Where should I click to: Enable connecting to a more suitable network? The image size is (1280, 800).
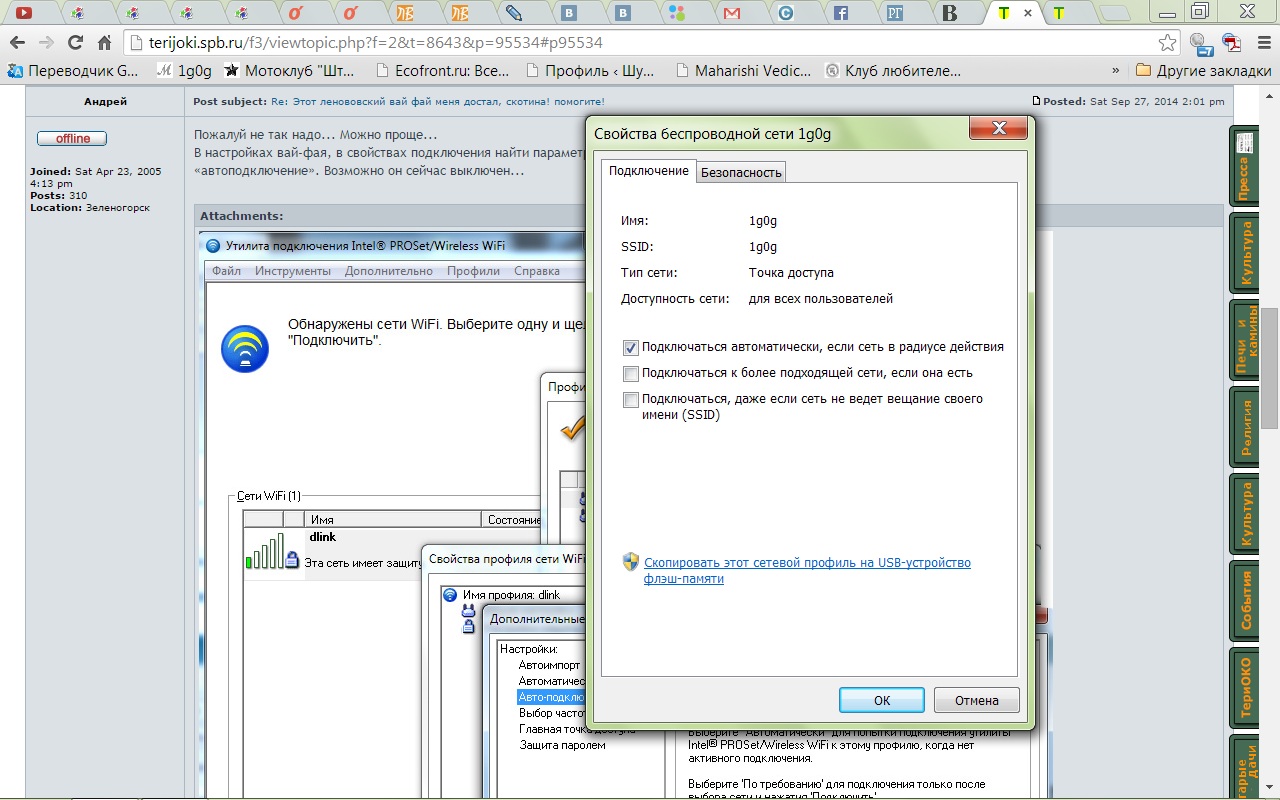631,374
